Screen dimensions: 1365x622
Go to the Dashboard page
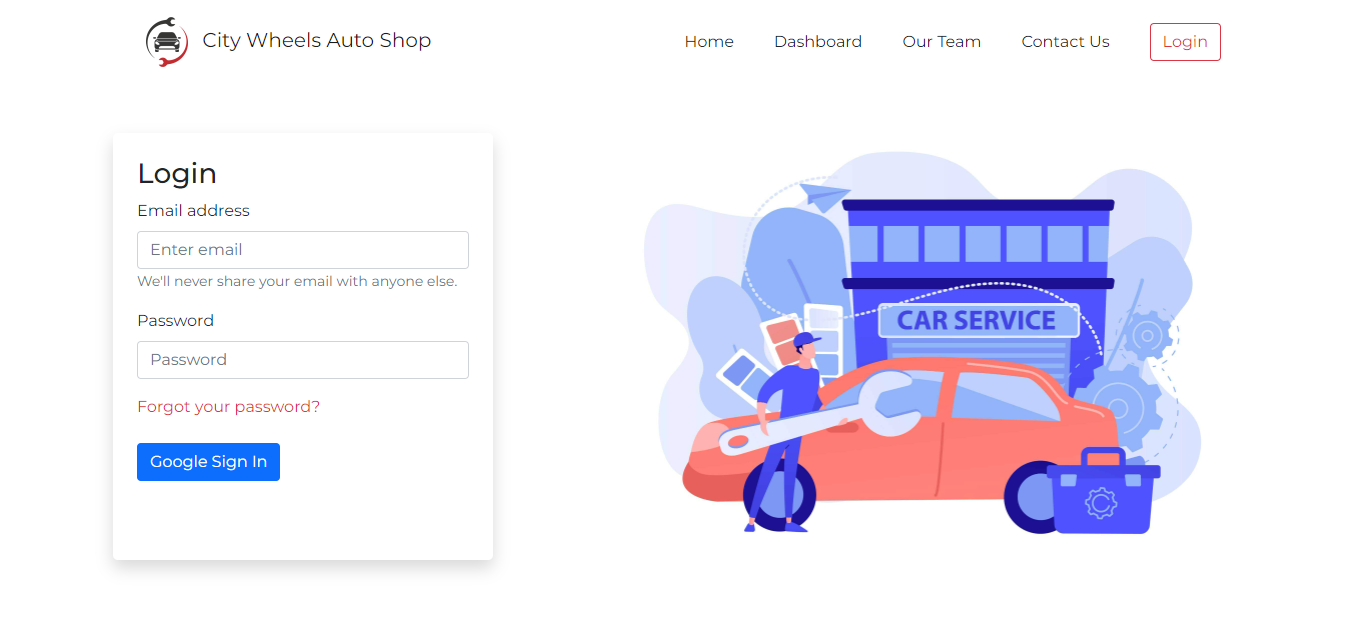point(818,42)
